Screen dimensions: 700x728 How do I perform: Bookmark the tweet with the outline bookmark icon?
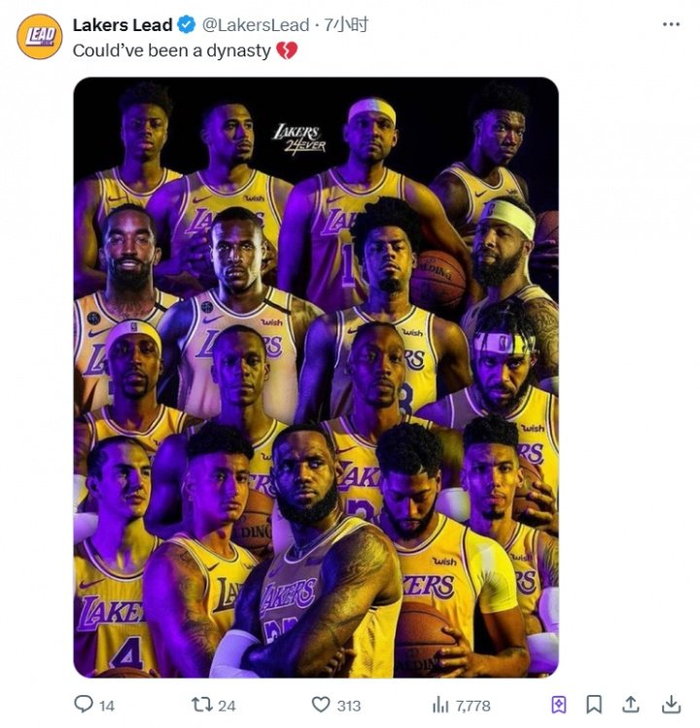(x=594, y=704)
